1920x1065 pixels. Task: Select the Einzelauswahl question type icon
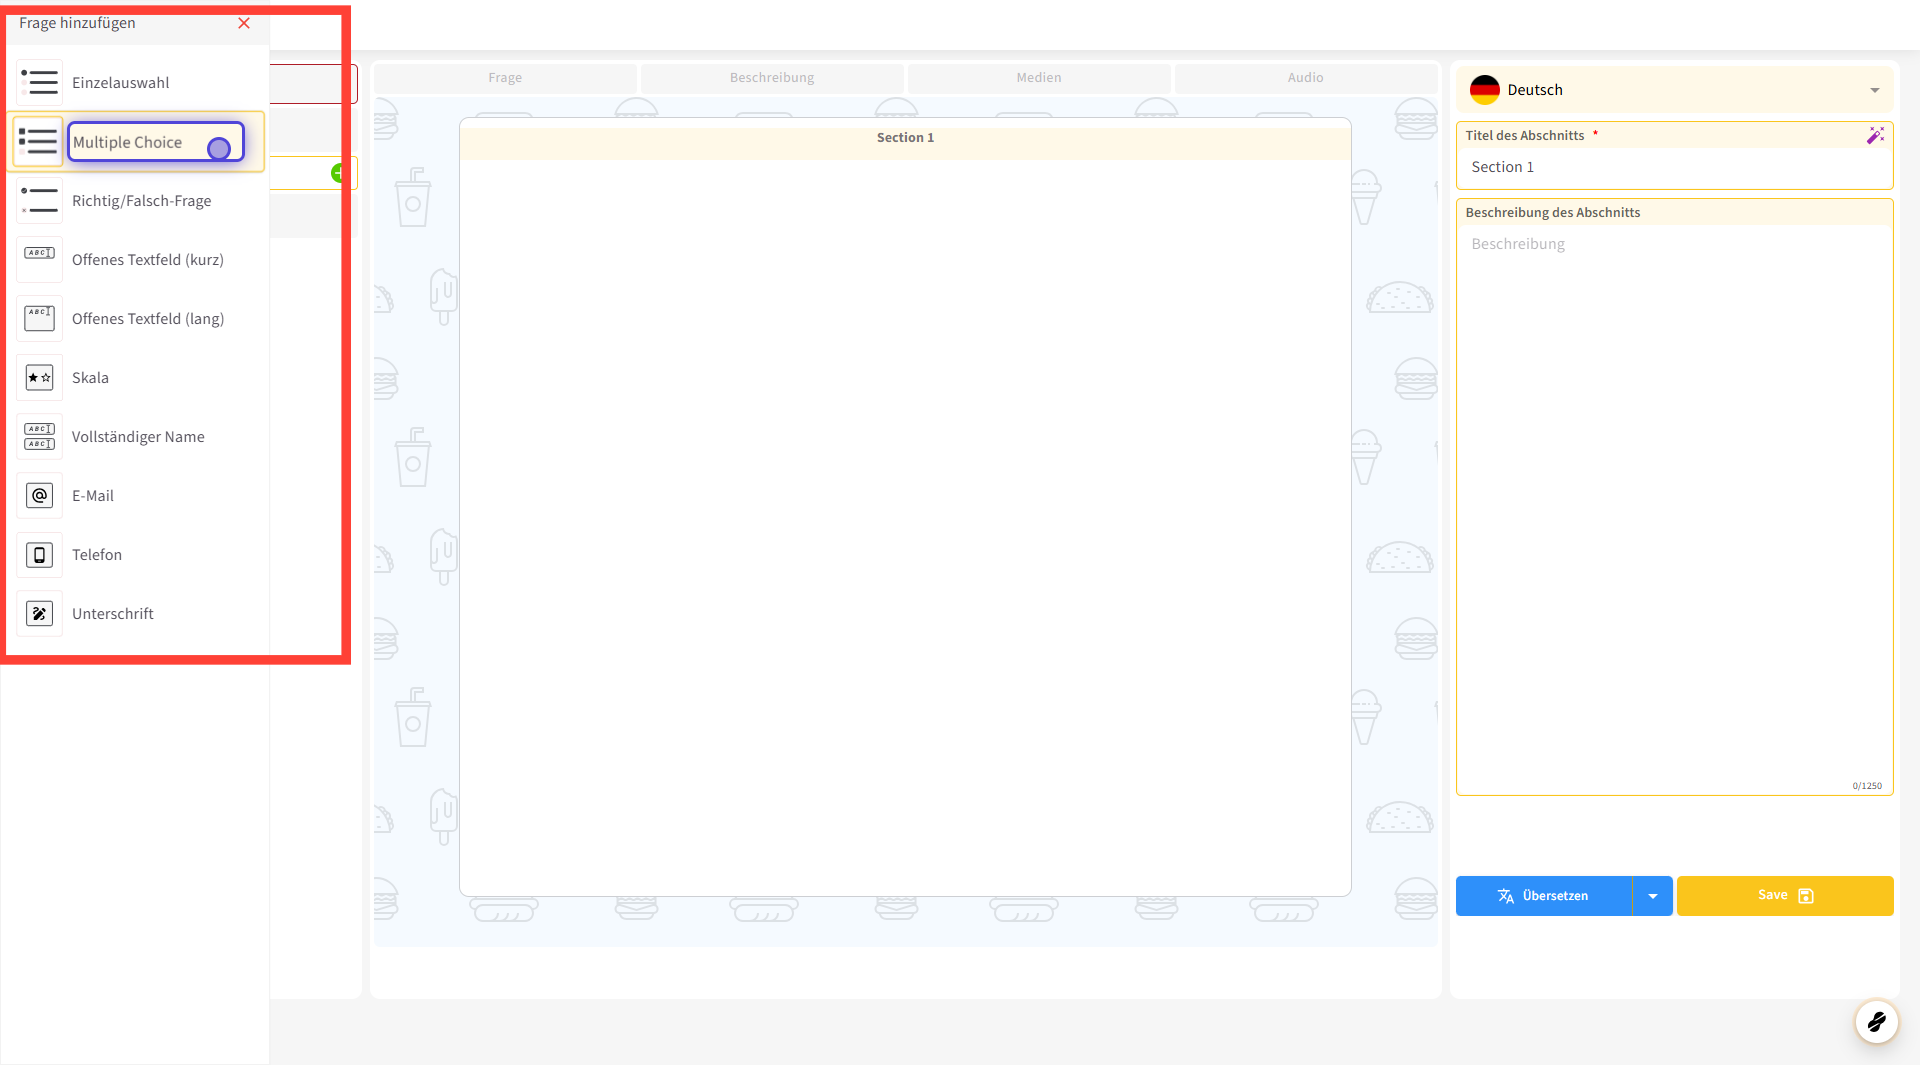coord(39,82)
